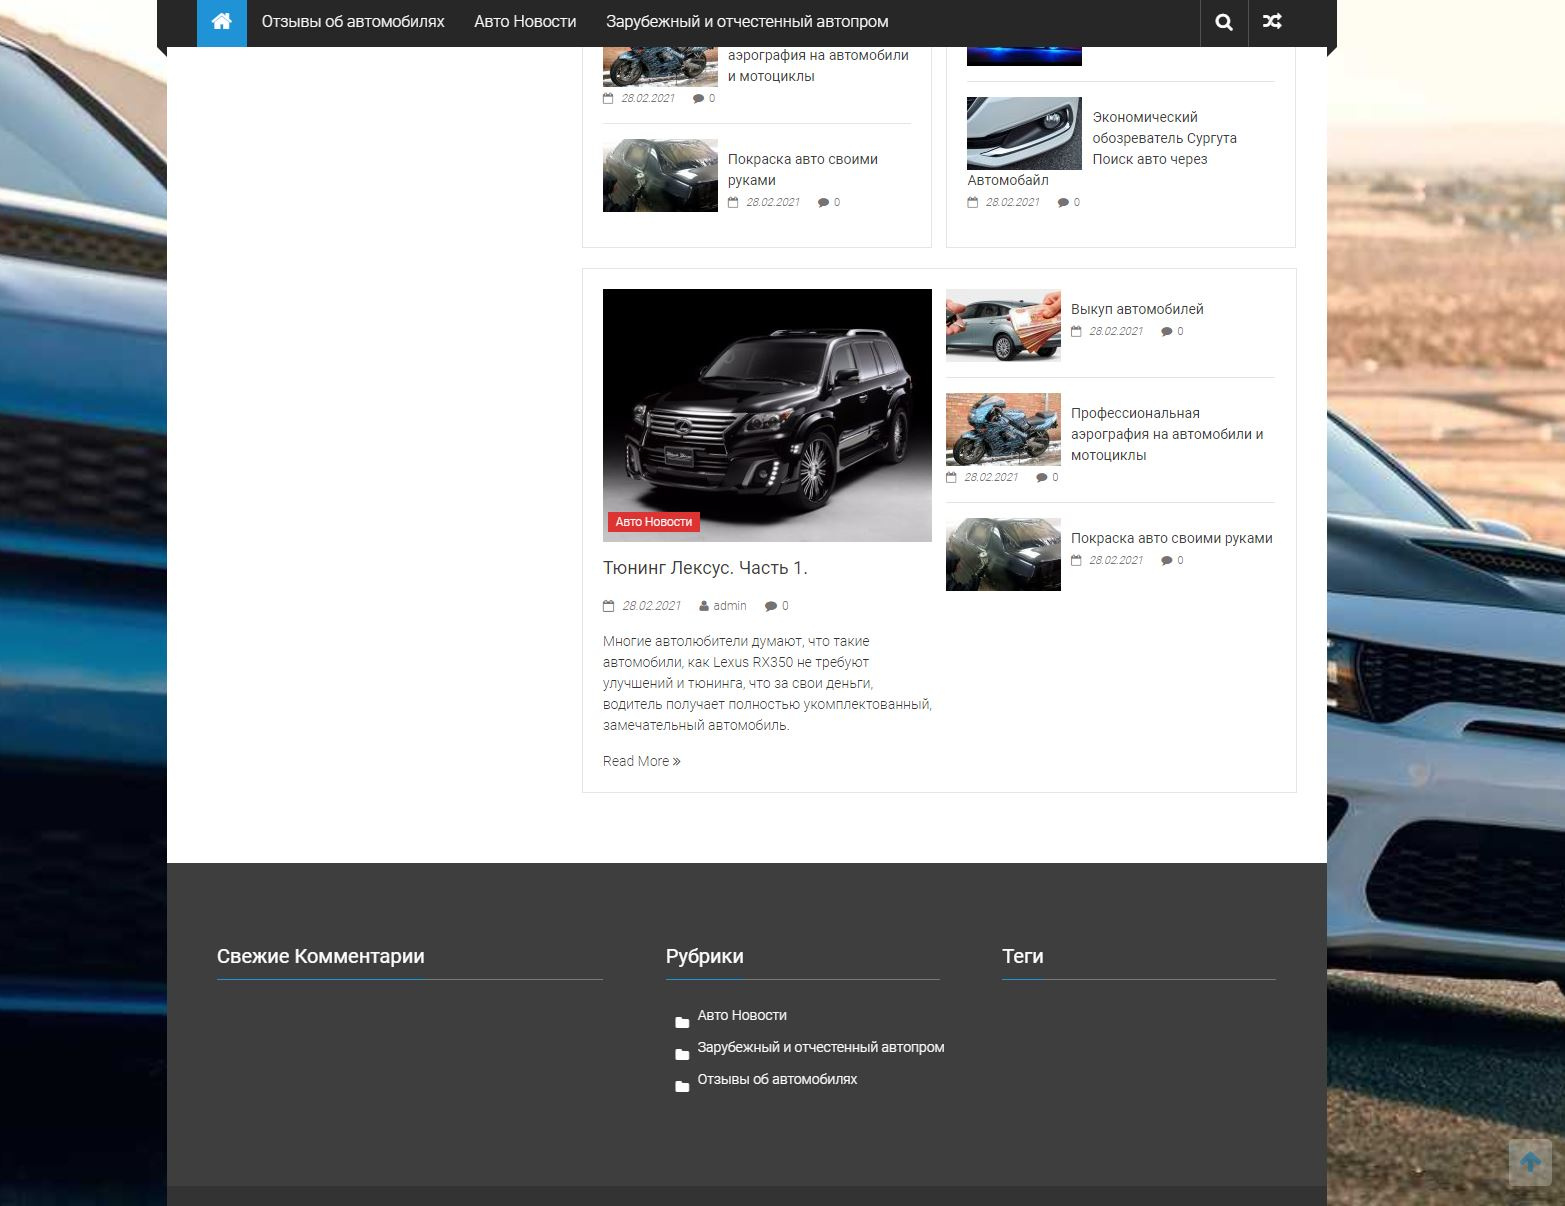Viewport: 1565px width, 1206px height.
Task: Click the scroll-to-top arrow button
Action: (x=1530, y=1162)
